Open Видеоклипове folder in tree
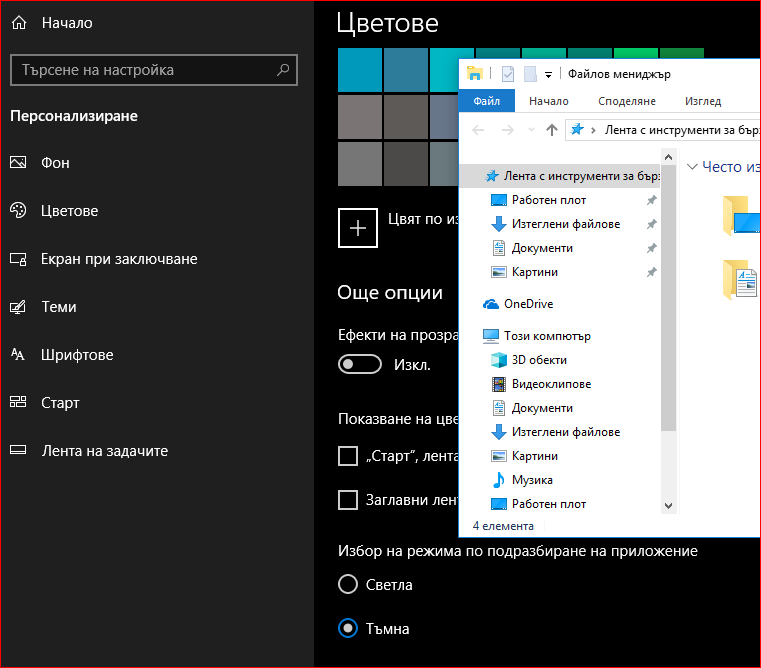The height and width of the screenshot is (668, 761). pos(551,384)
